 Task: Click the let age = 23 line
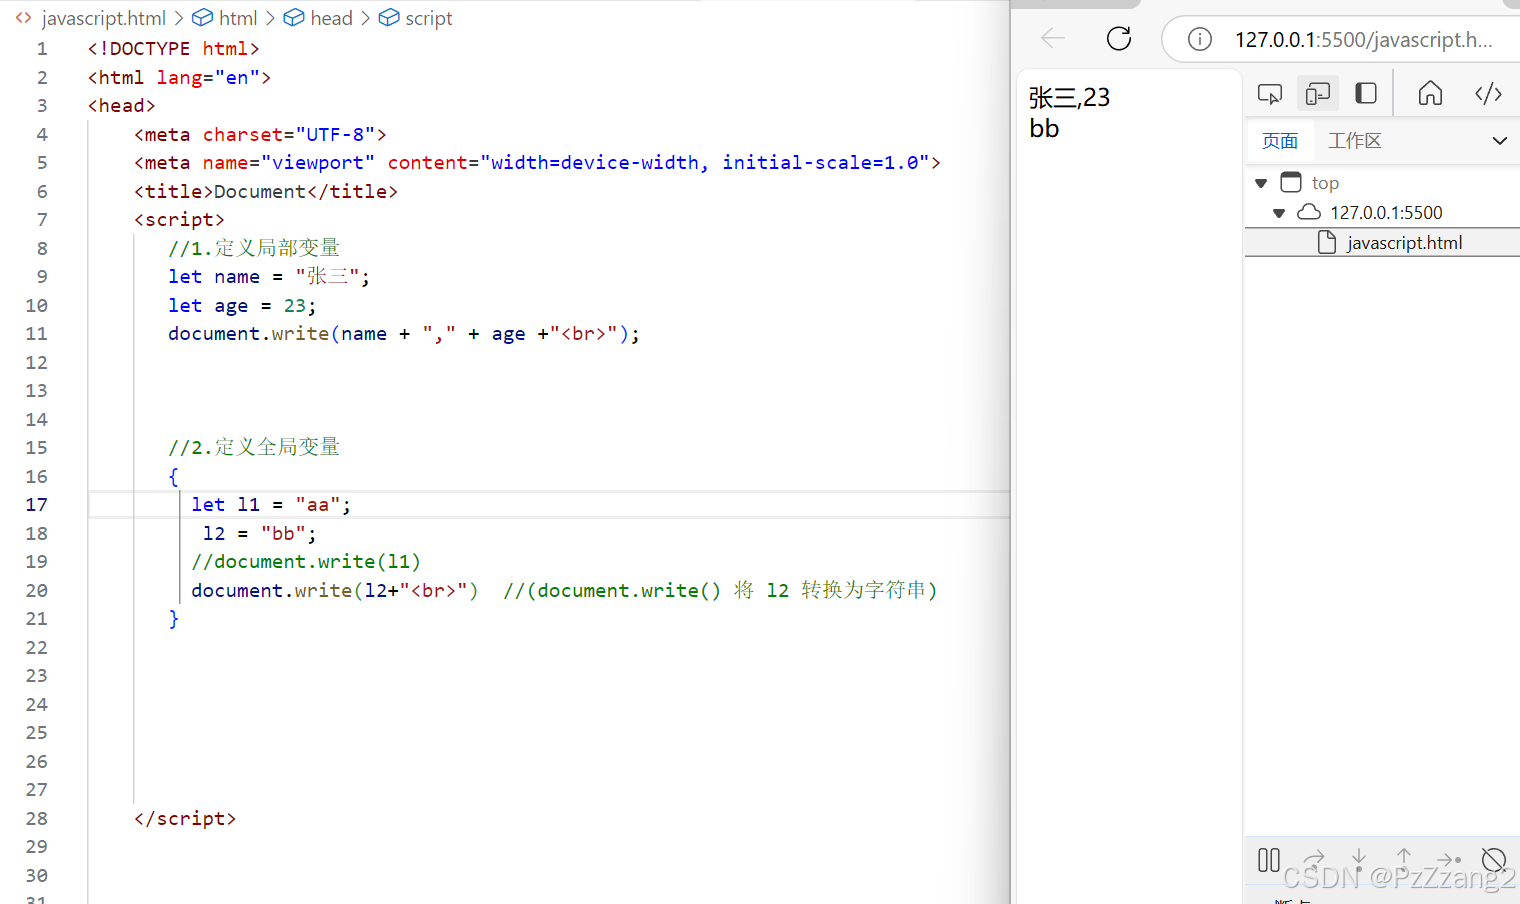pyautogui.click(x=242, y=306)
